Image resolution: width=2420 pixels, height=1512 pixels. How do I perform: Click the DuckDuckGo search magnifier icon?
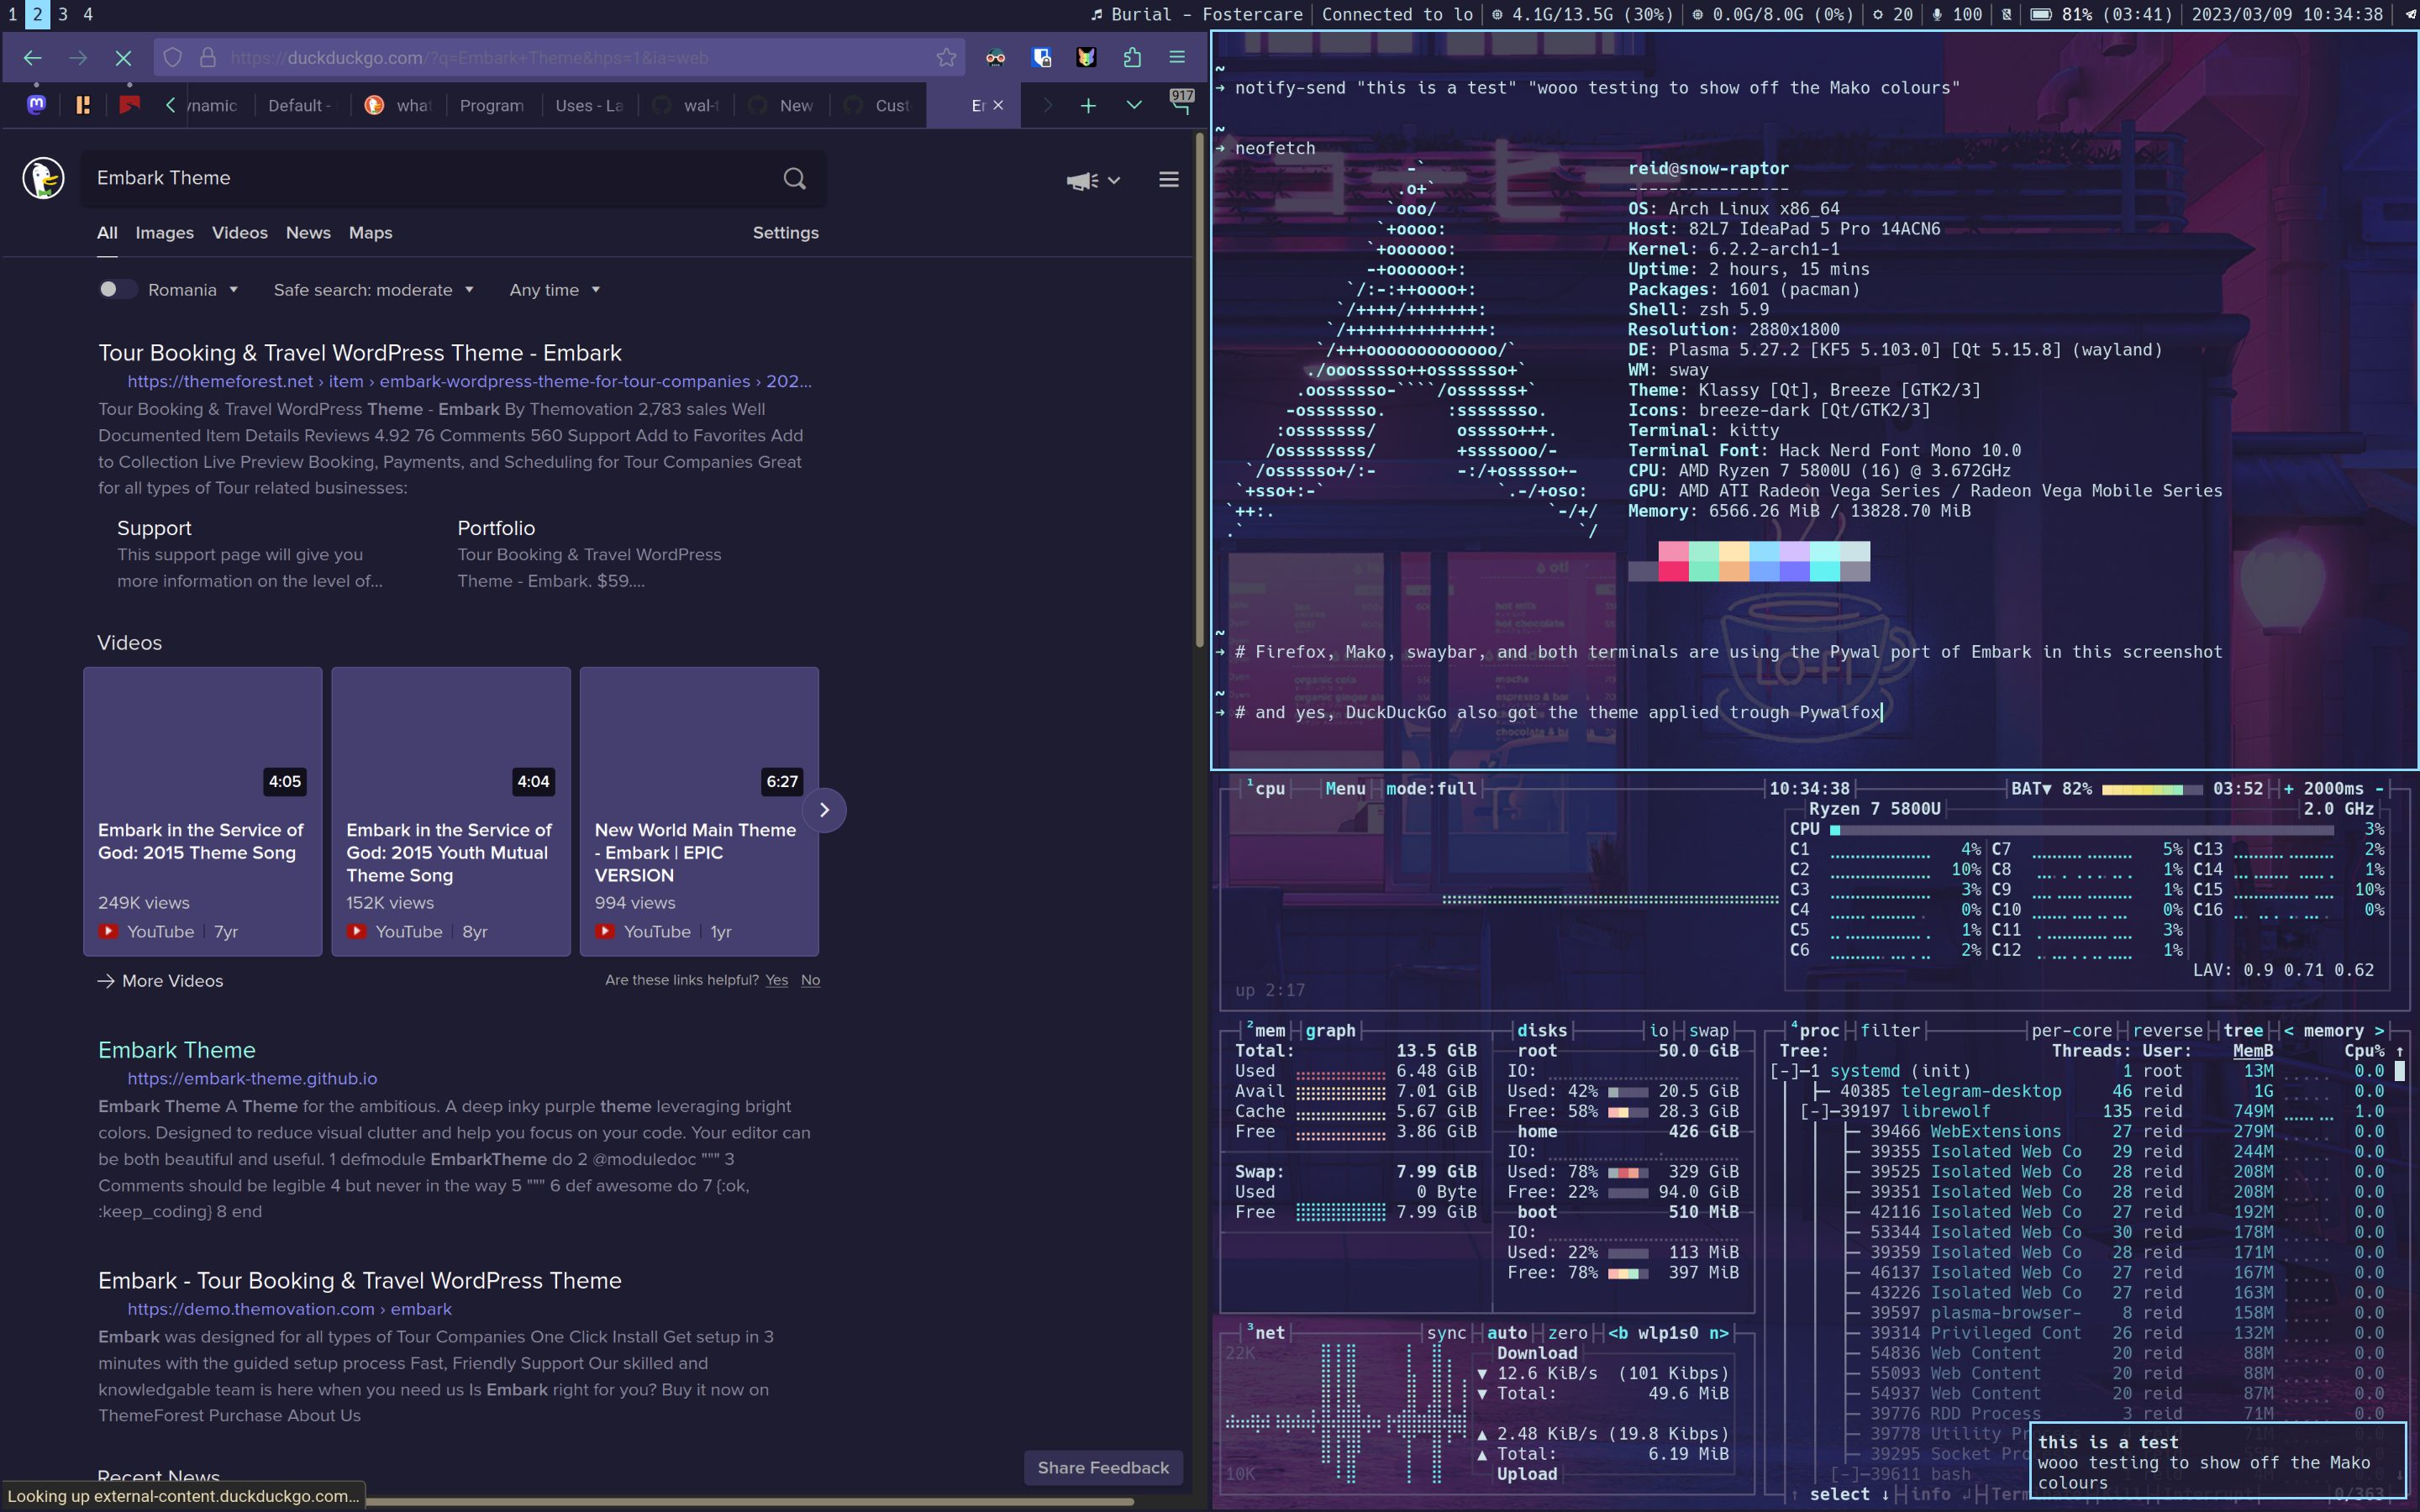pyautogui.click(x=794, y=178)
